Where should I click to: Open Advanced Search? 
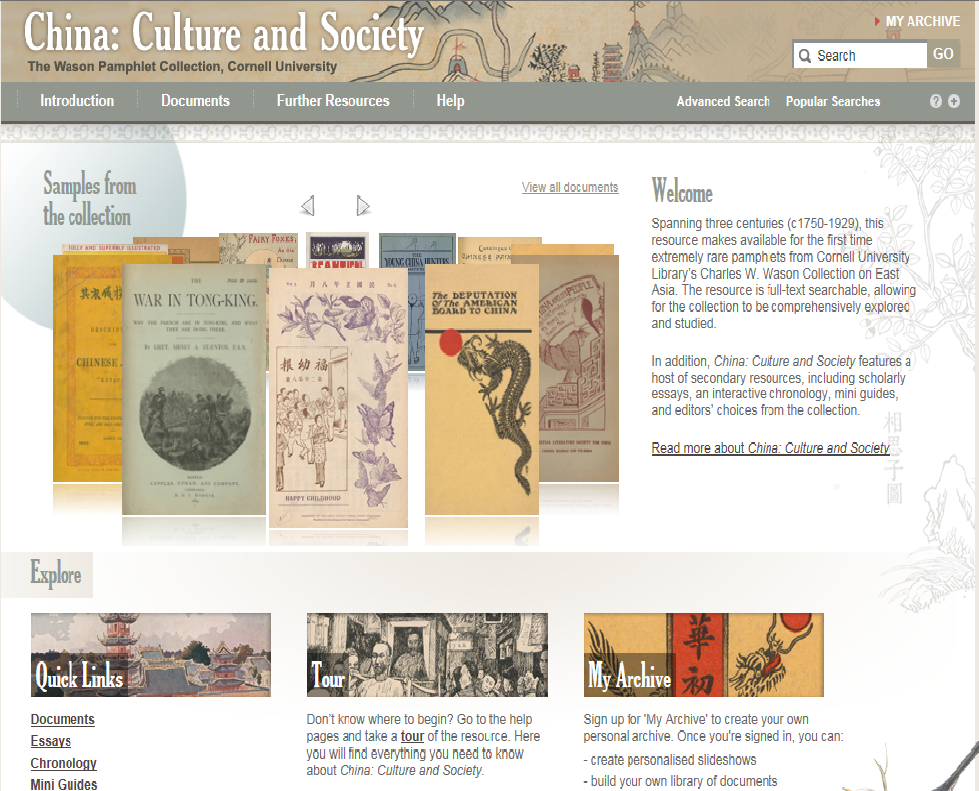pyautogui.click(x=723, y=101)
